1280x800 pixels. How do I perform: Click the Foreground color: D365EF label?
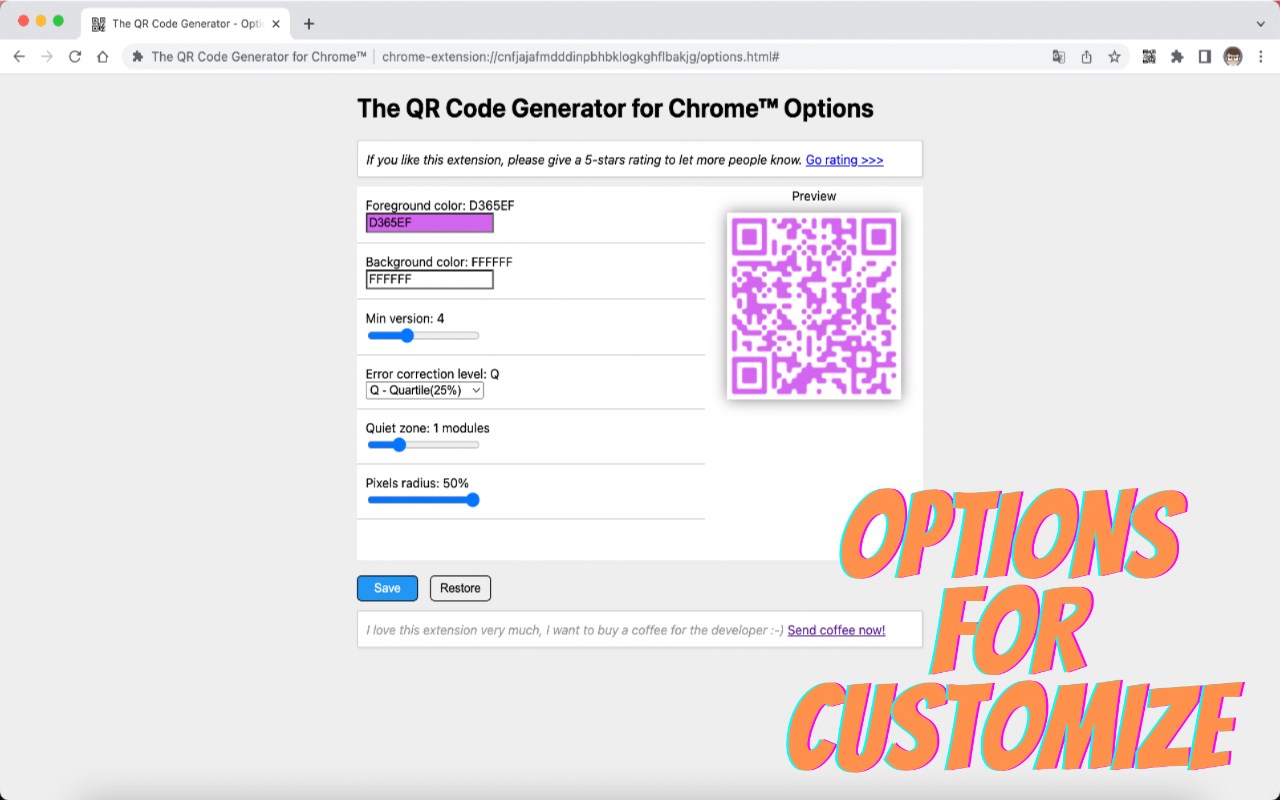440,205
